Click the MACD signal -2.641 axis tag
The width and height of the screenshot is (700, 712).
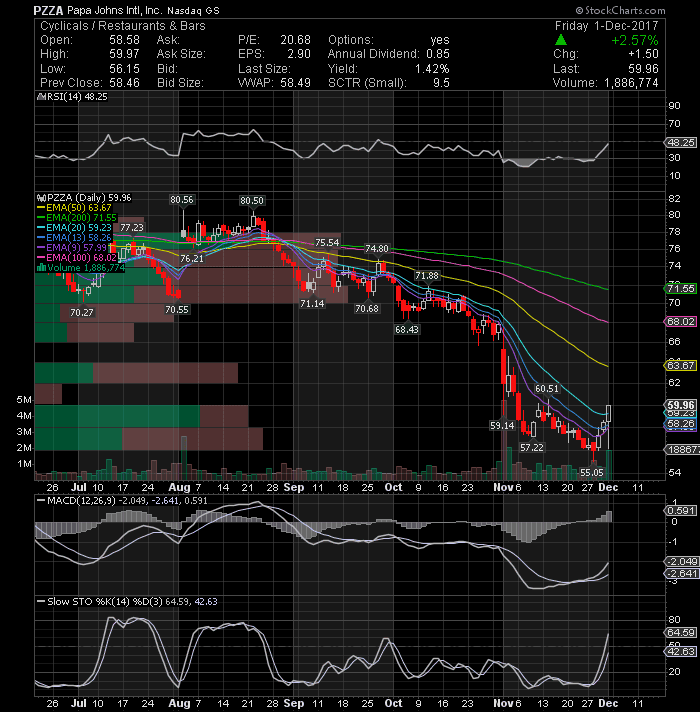[680, 574]
